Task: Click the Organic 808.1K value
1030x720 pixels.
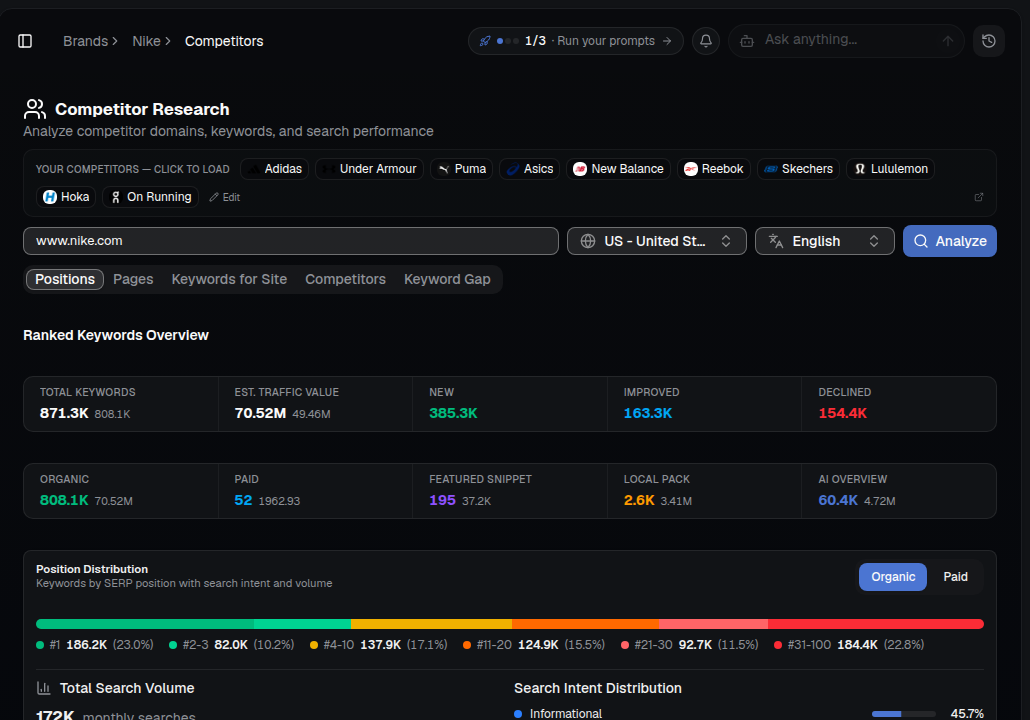Action: pos(64,500)
